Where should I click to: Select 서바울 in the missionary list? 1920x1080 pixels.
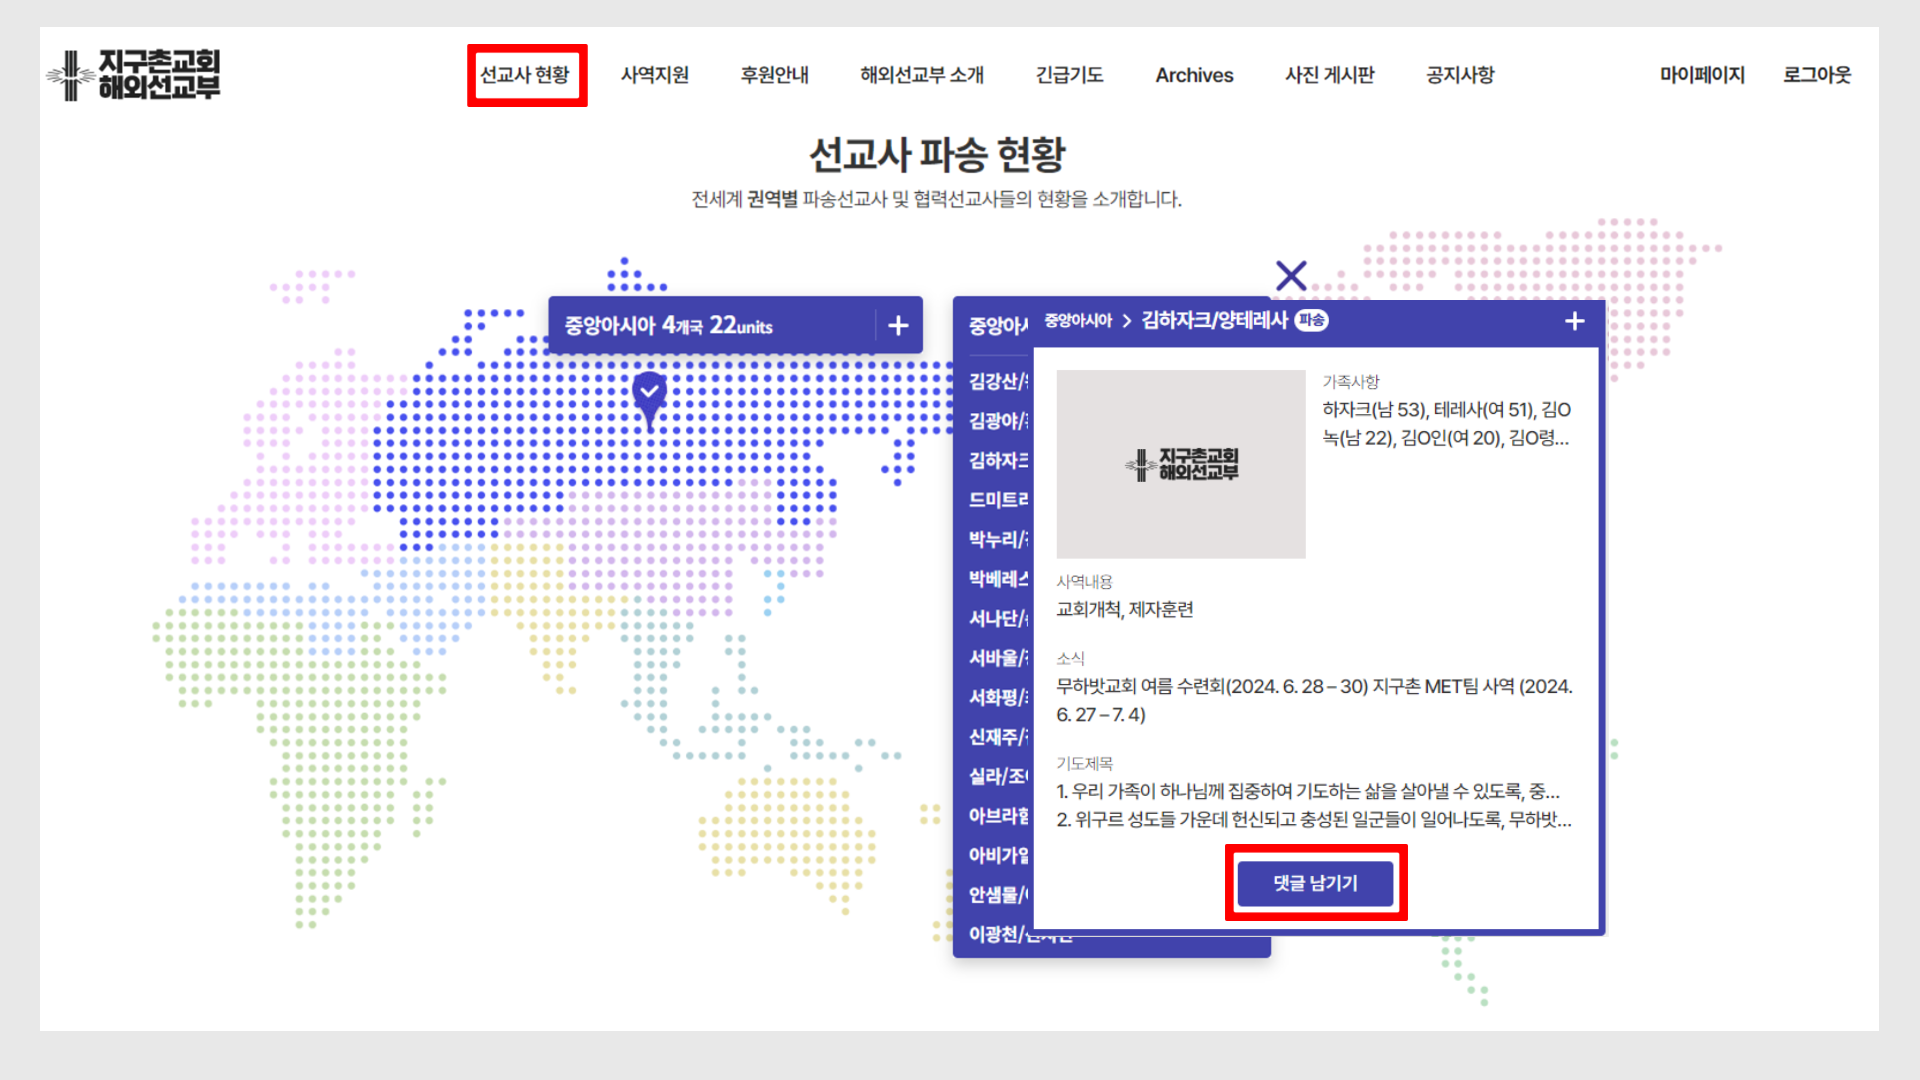coord(997,658)
